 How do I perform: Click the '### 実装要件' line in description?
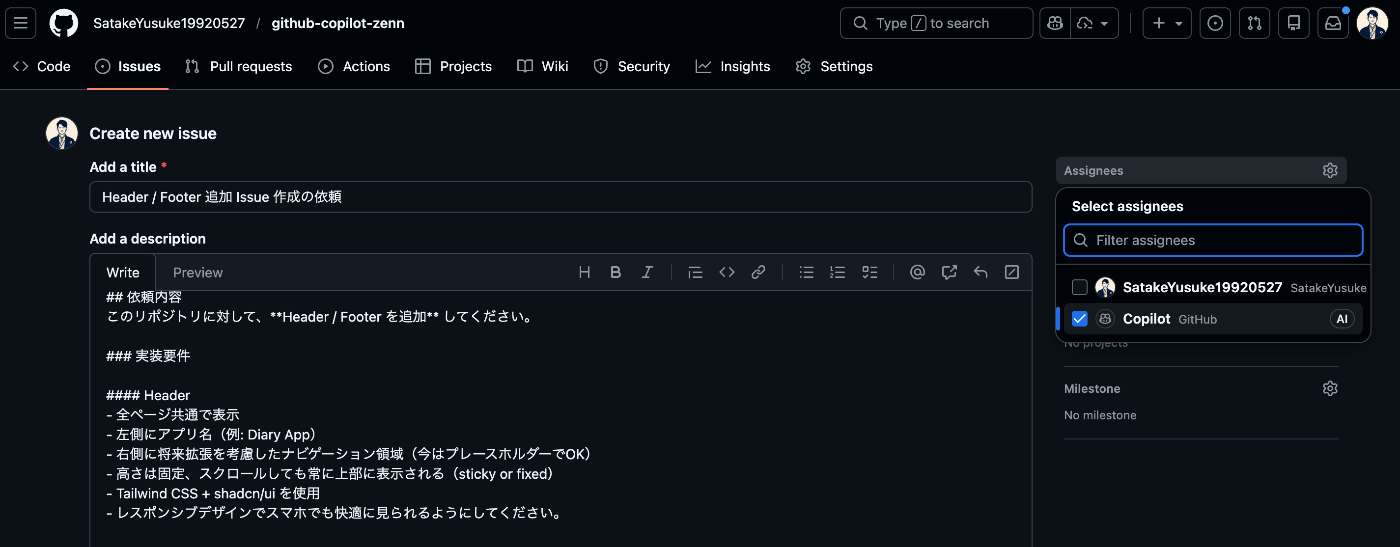148,356
